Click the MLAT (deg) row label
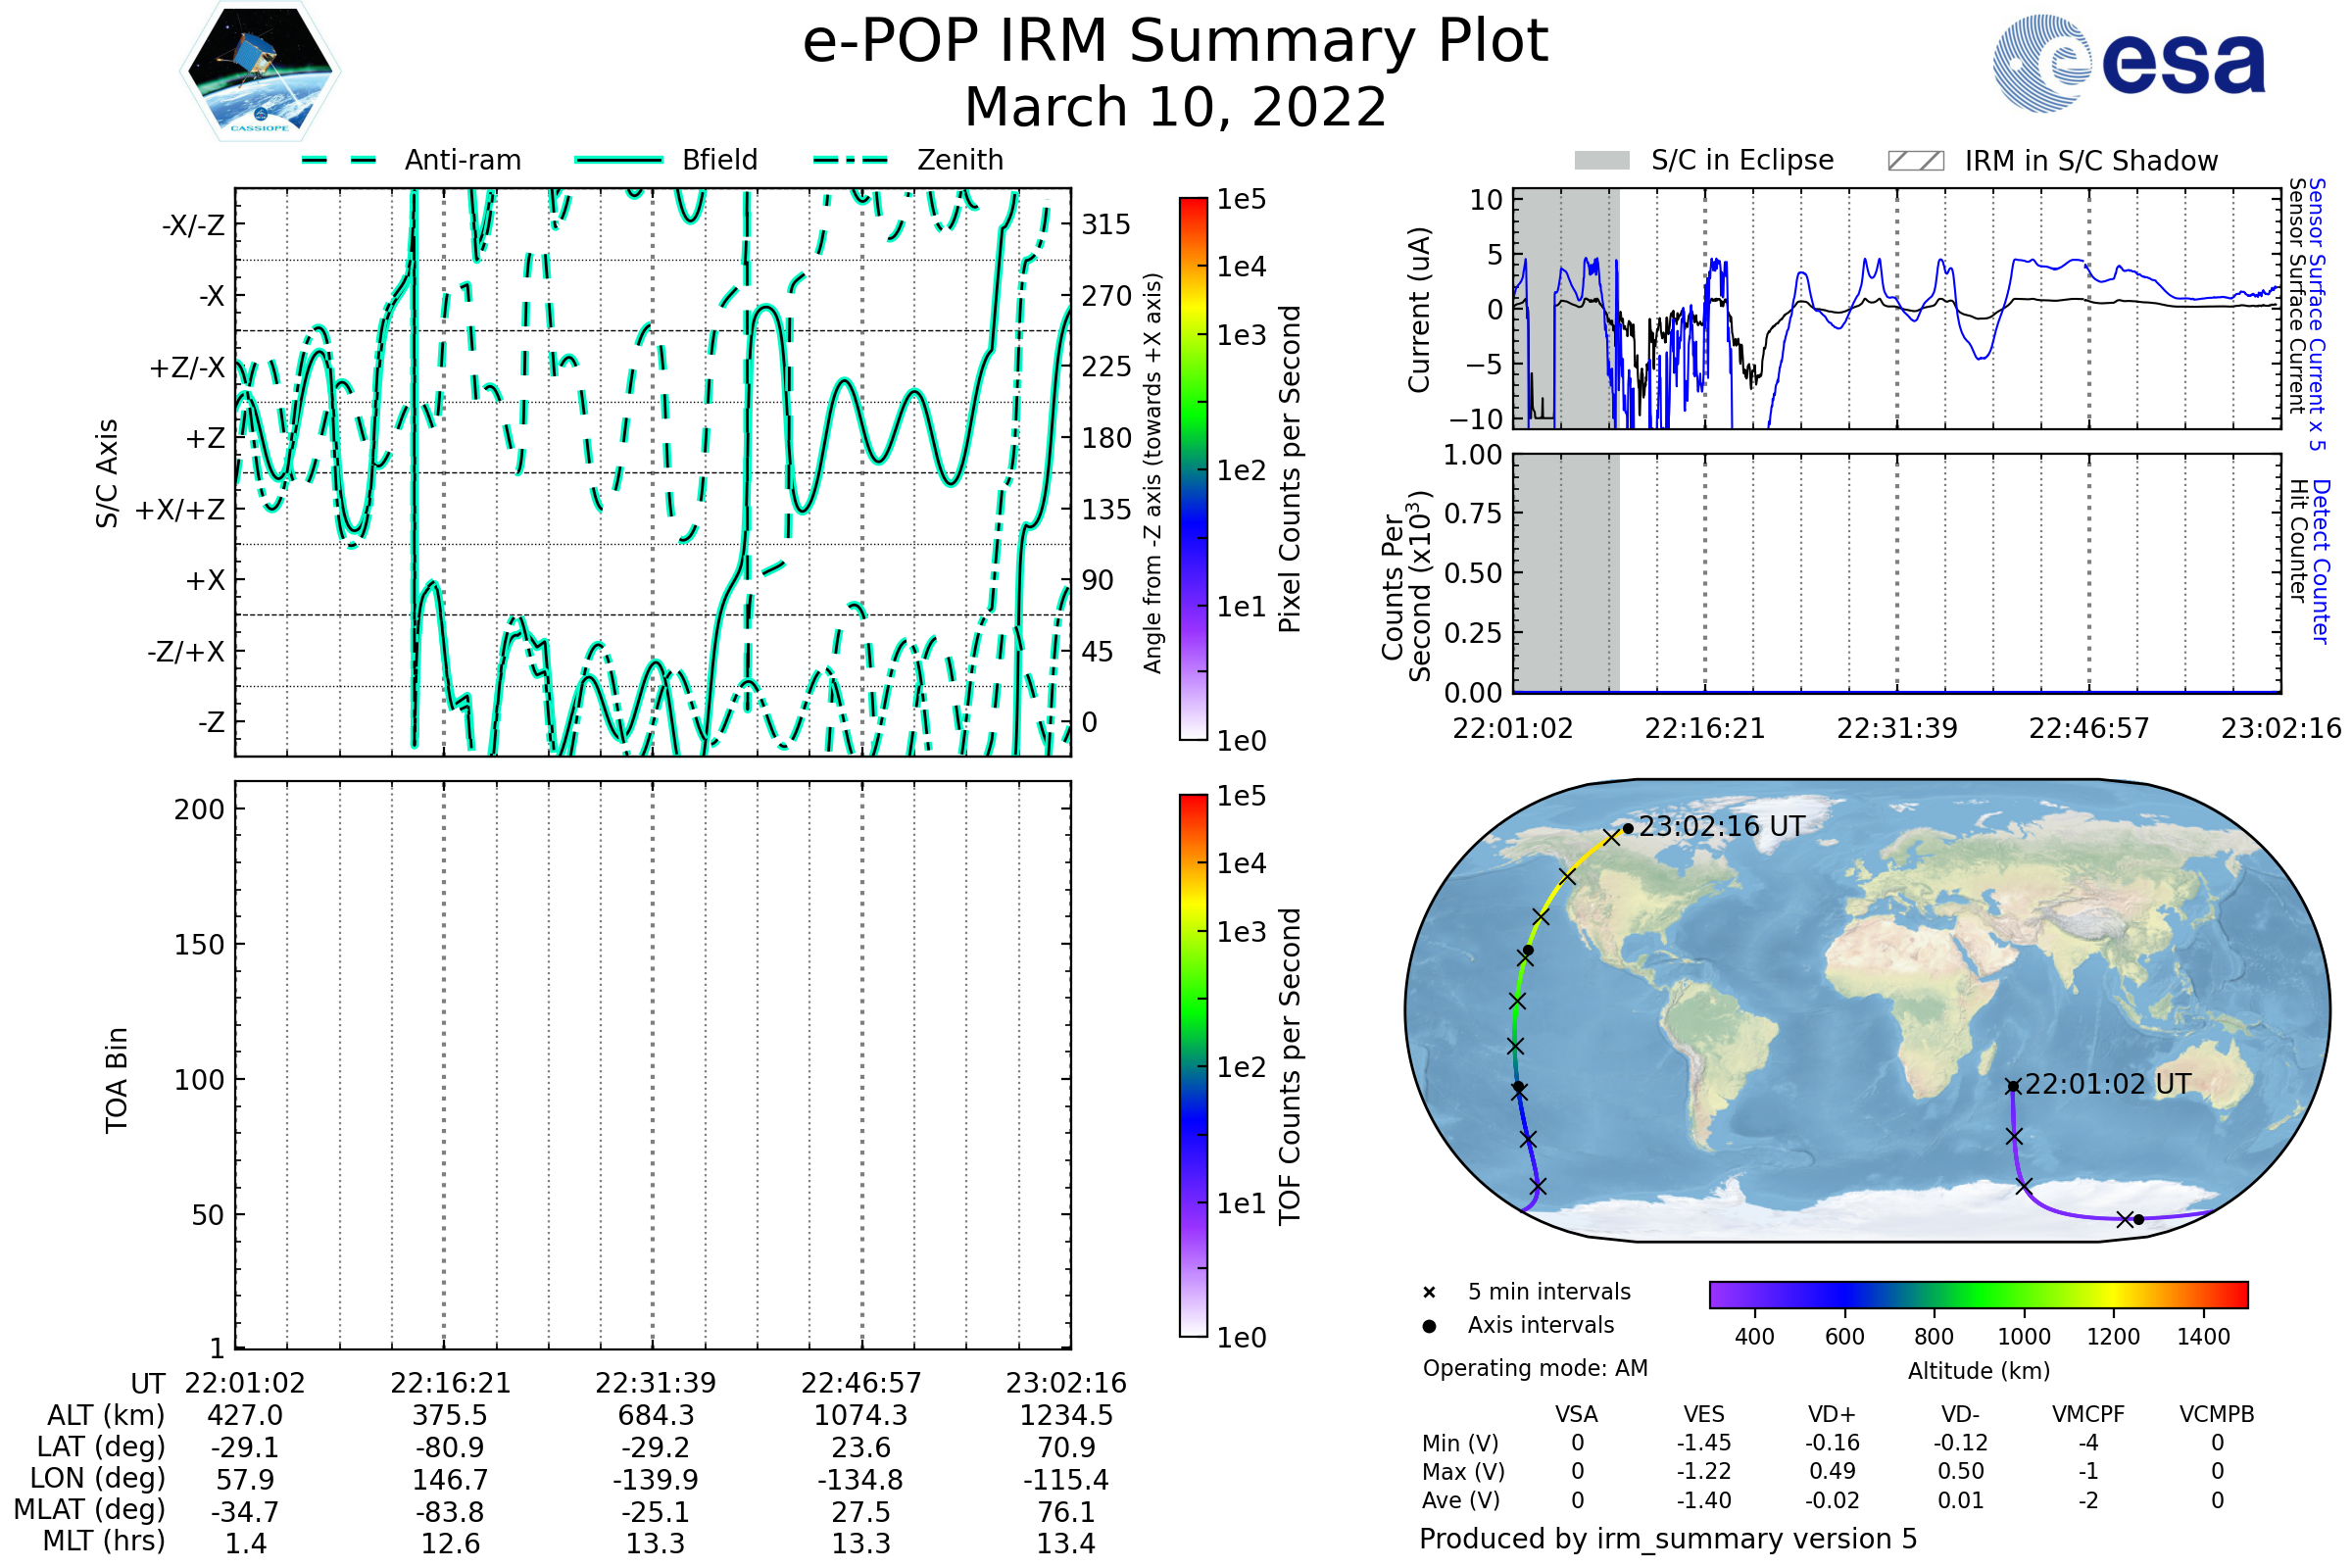Screen dimensions: 2352x1568 (x=89, y=1509)
